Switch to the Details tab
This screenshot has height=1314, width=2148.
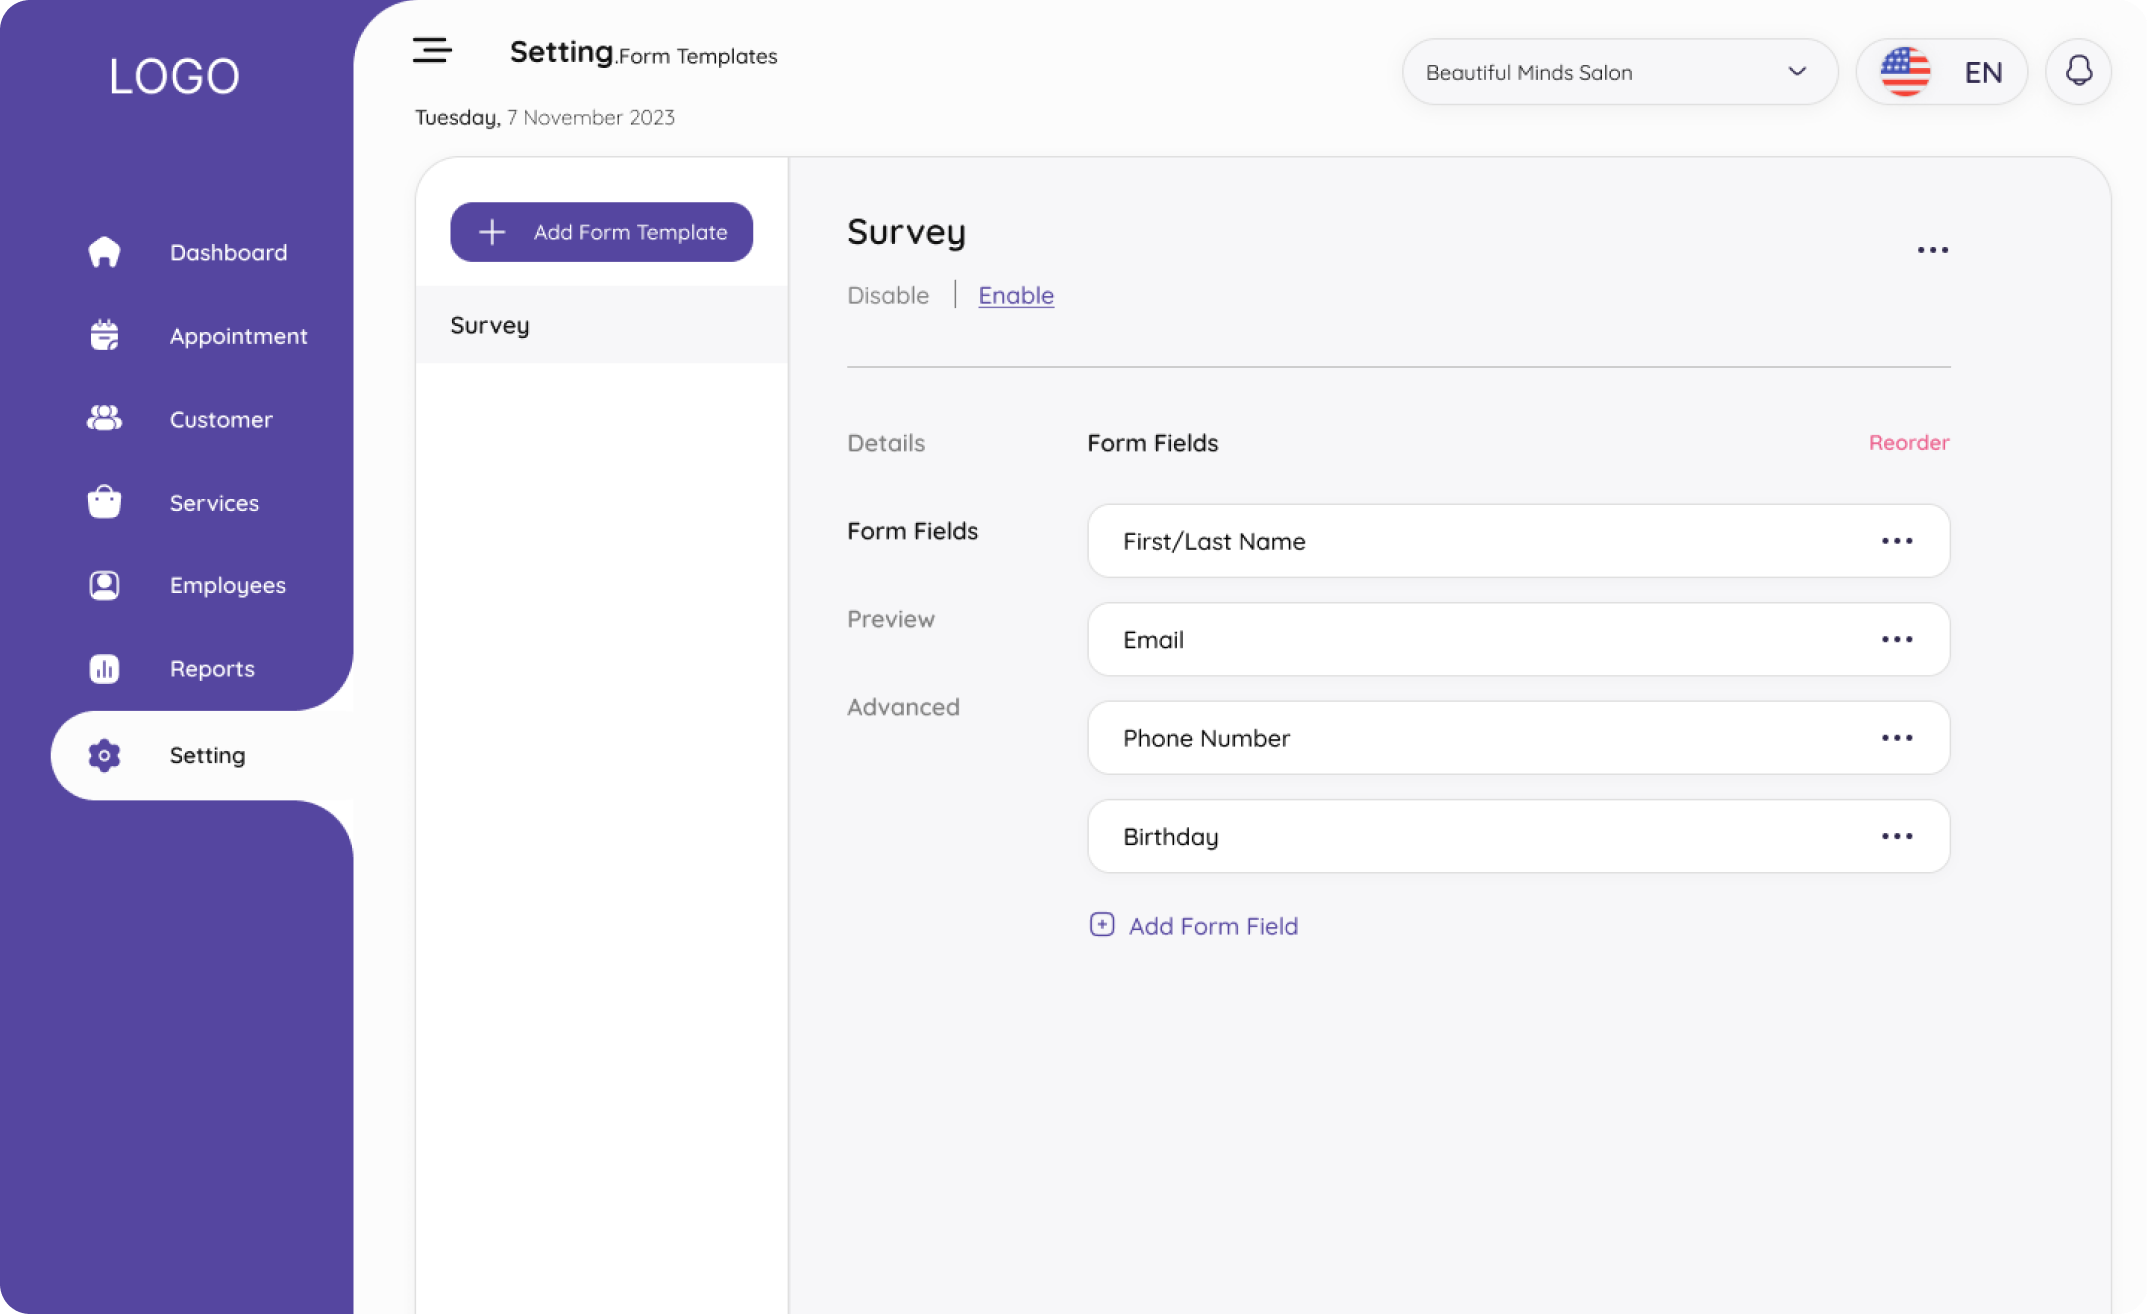886,443
